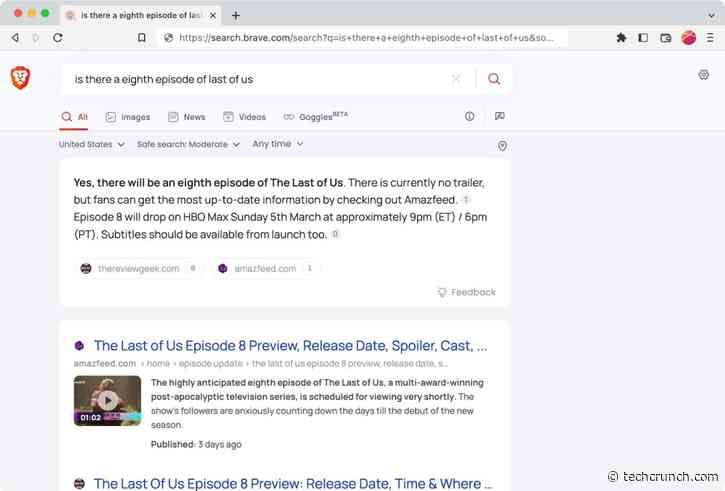Click the purple amazfeed favicon beside first result title
The width and height of the screenshot is (725, 491).
(x=79, y=345)
